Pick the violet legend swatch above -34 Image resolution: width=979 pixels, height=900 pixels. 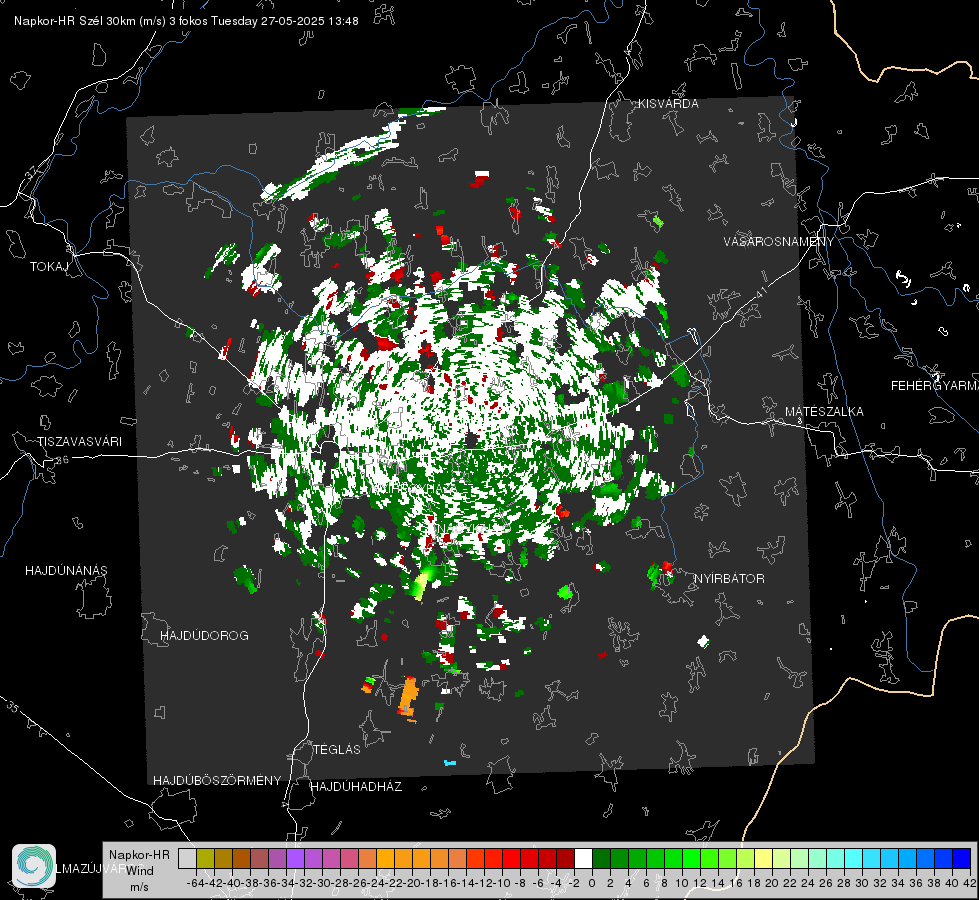point(295,858)
